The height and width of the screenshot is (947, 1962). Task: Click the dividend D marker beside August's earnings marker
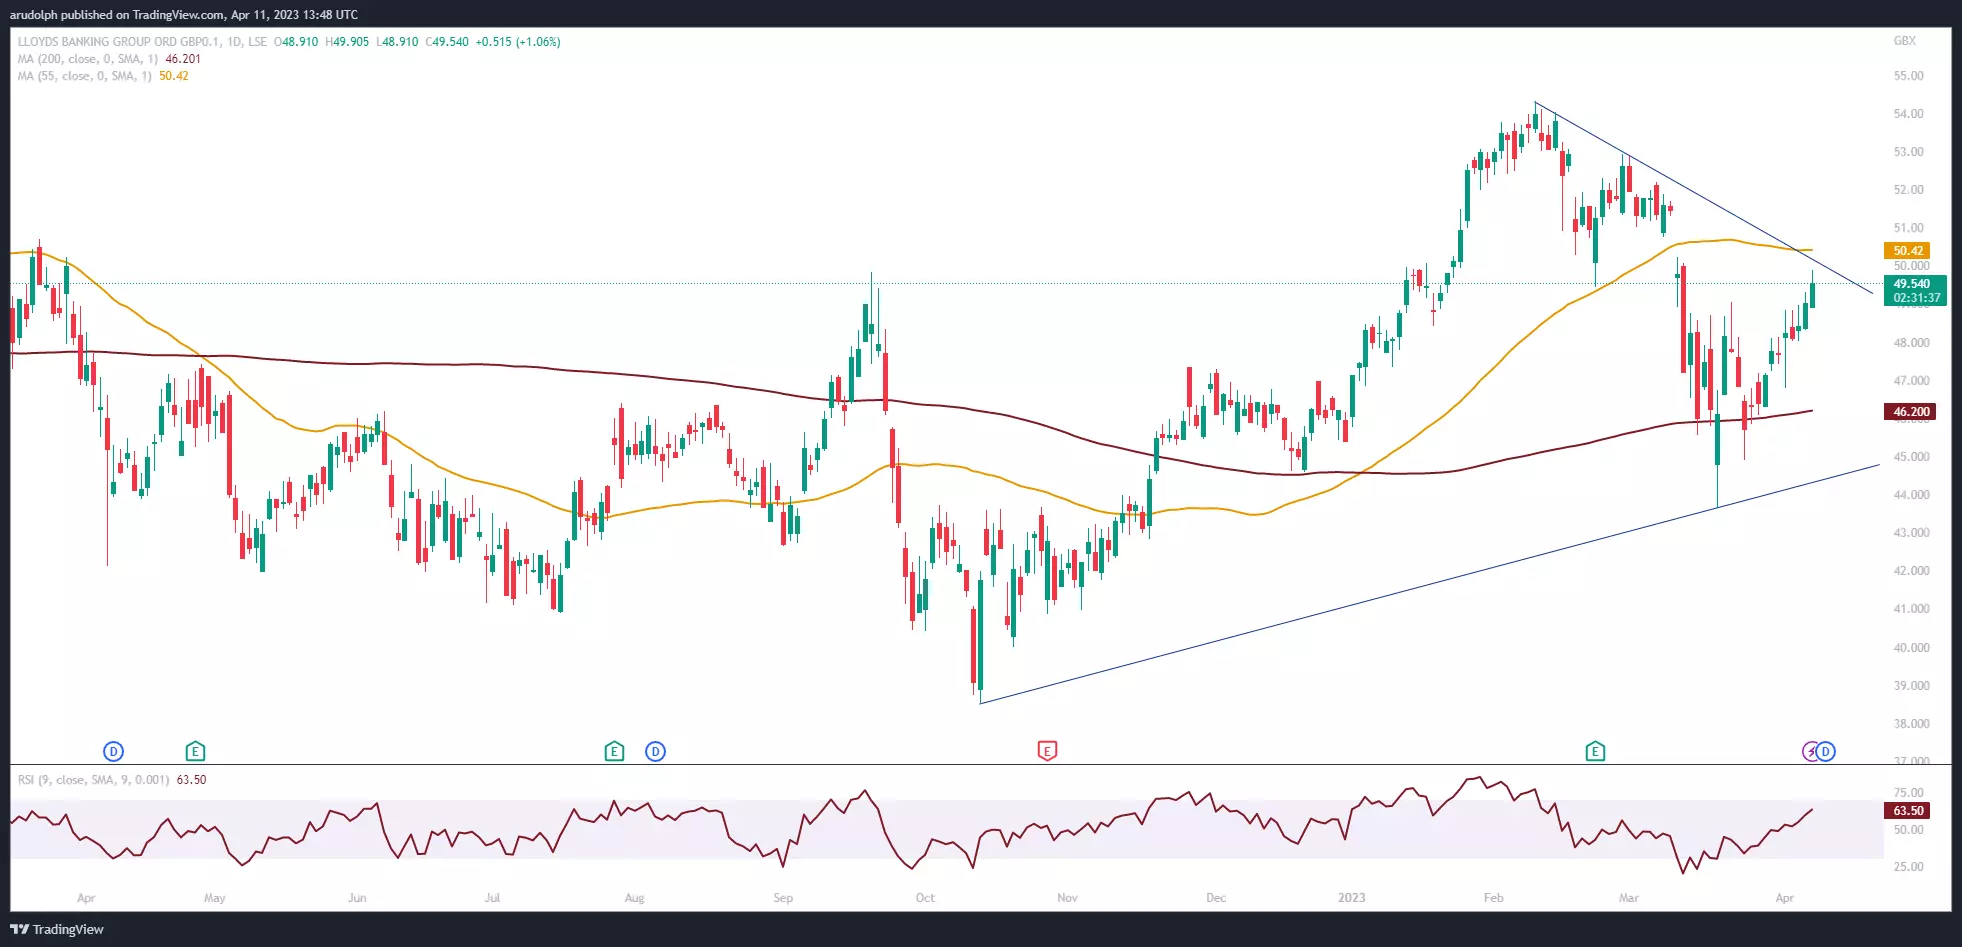click(655, 751)
